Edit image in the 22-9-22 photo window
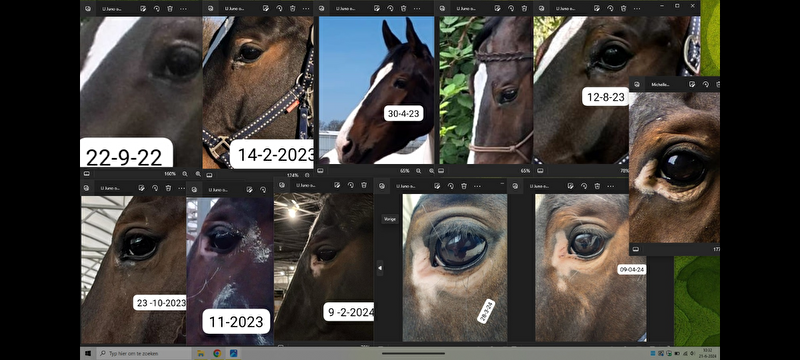This screenshot has height=360, width=800. [143, 9]
